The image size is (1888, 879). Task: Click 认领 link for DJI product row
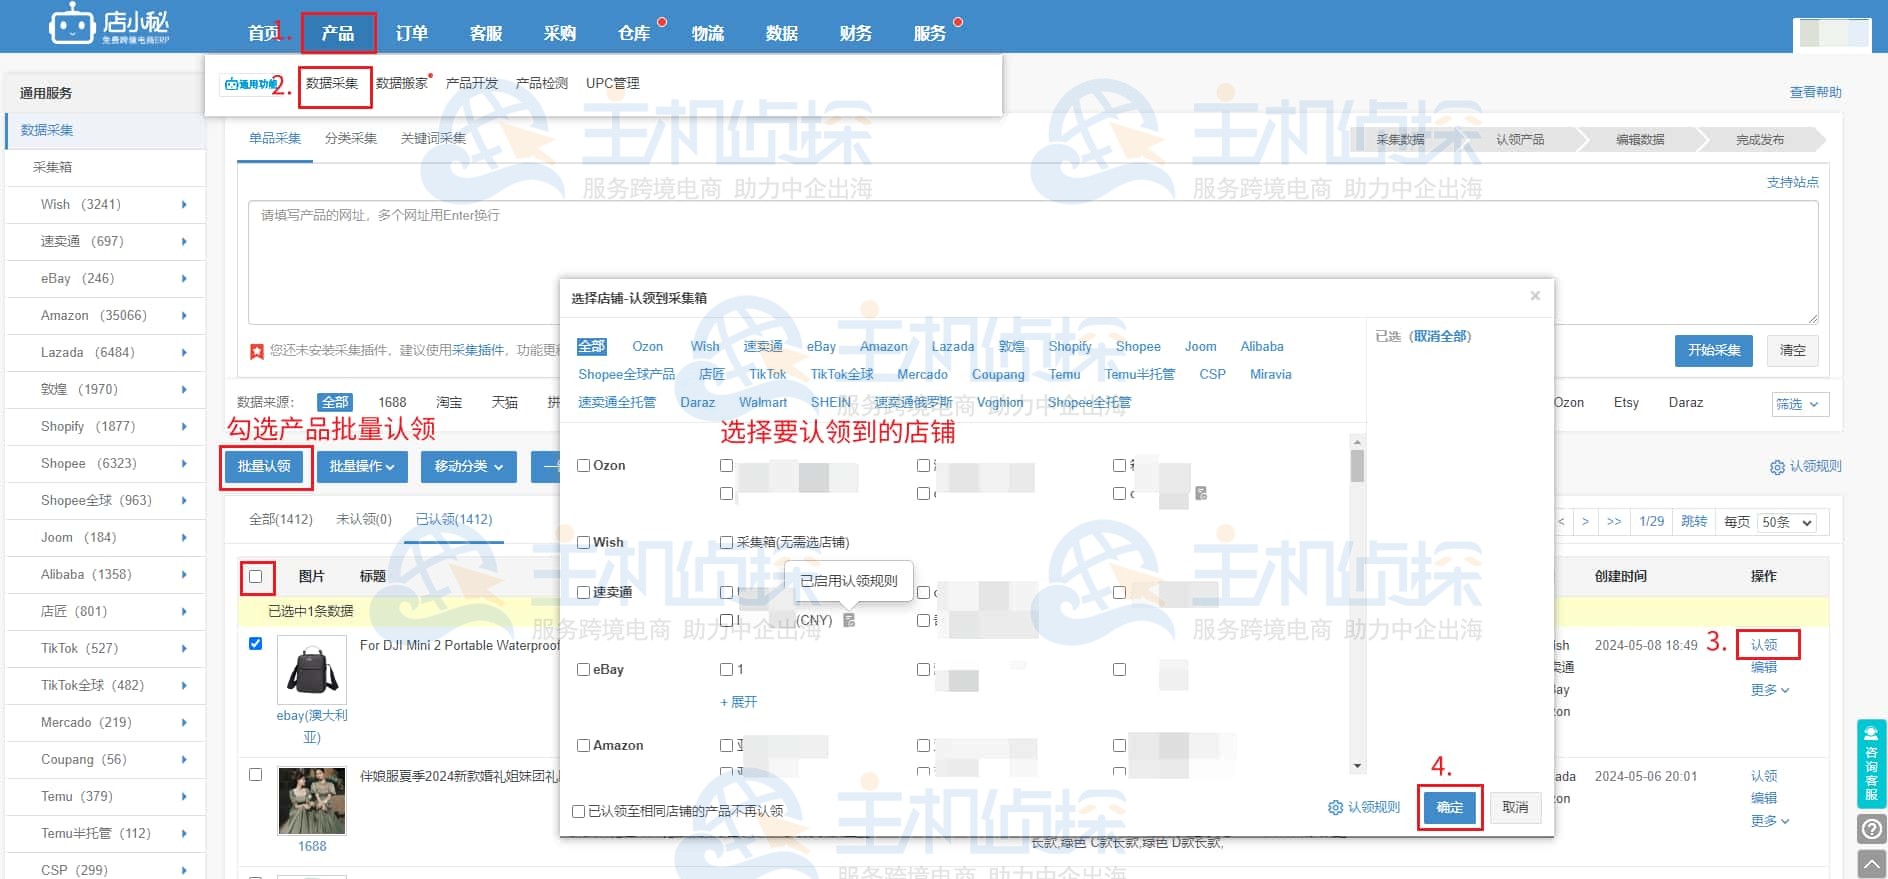coord(1764,645)
